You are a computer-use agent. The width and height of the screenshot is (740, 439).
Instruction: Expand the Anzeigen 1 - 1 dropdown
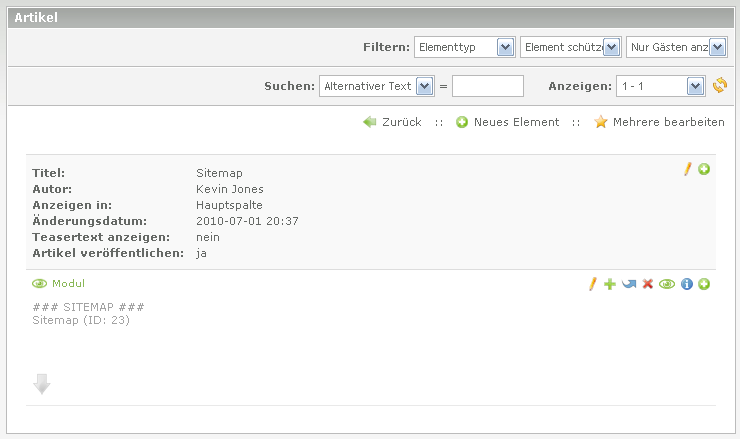click(661, 87)
